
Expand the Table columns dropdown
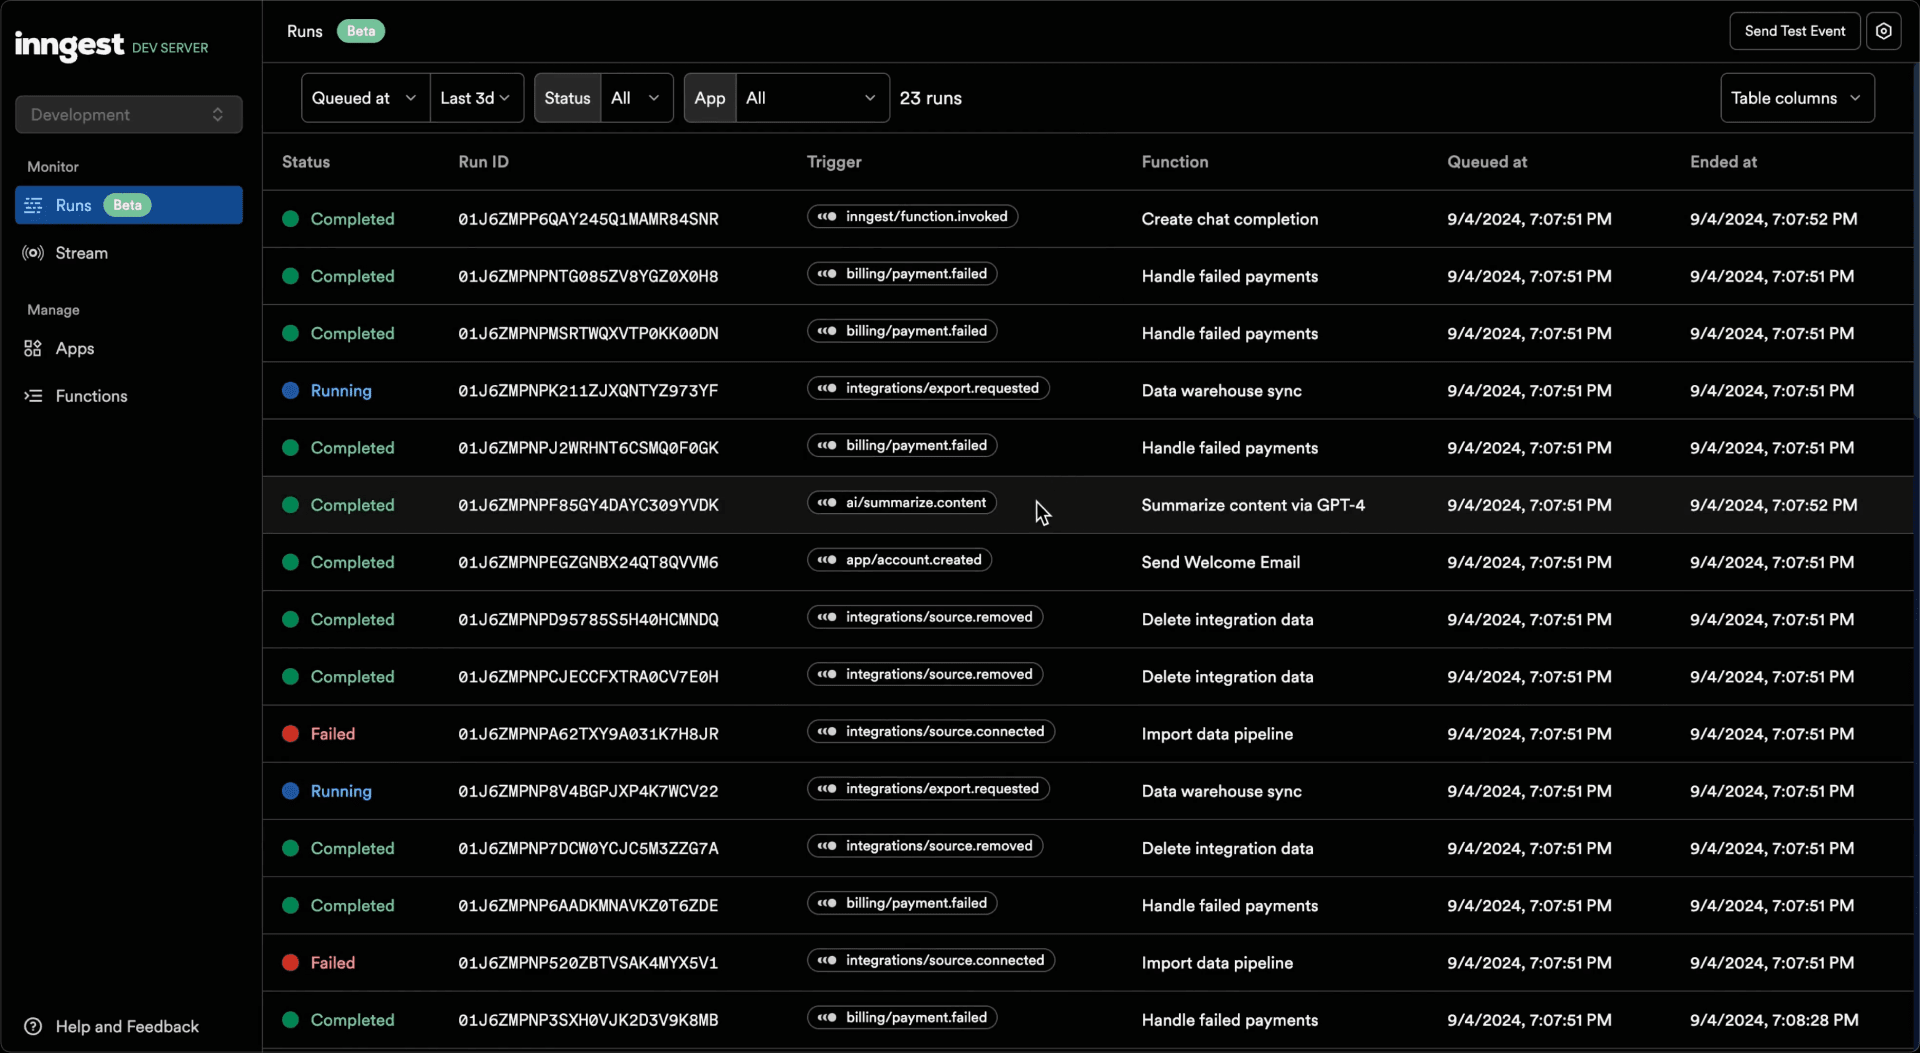click(1796, 98)
